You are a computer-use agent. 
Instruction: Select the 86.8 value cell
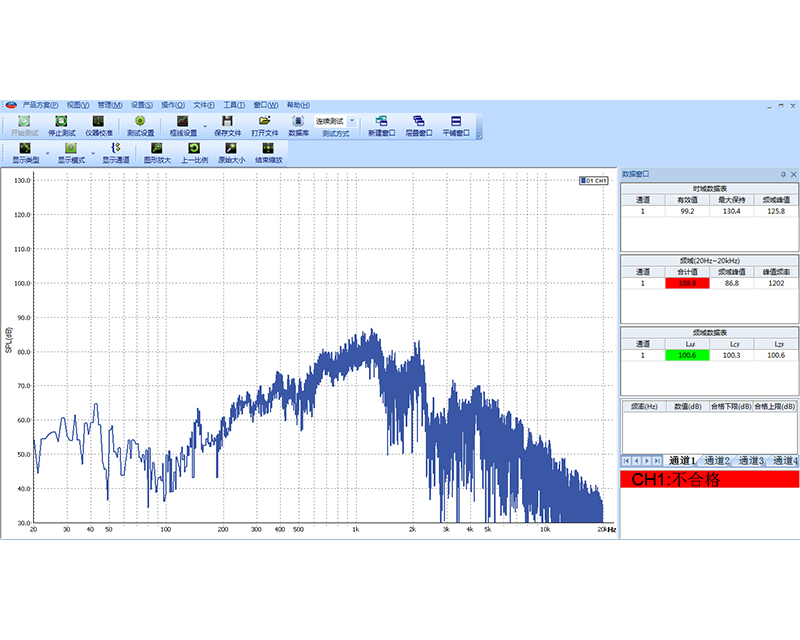tap(732, 283)
